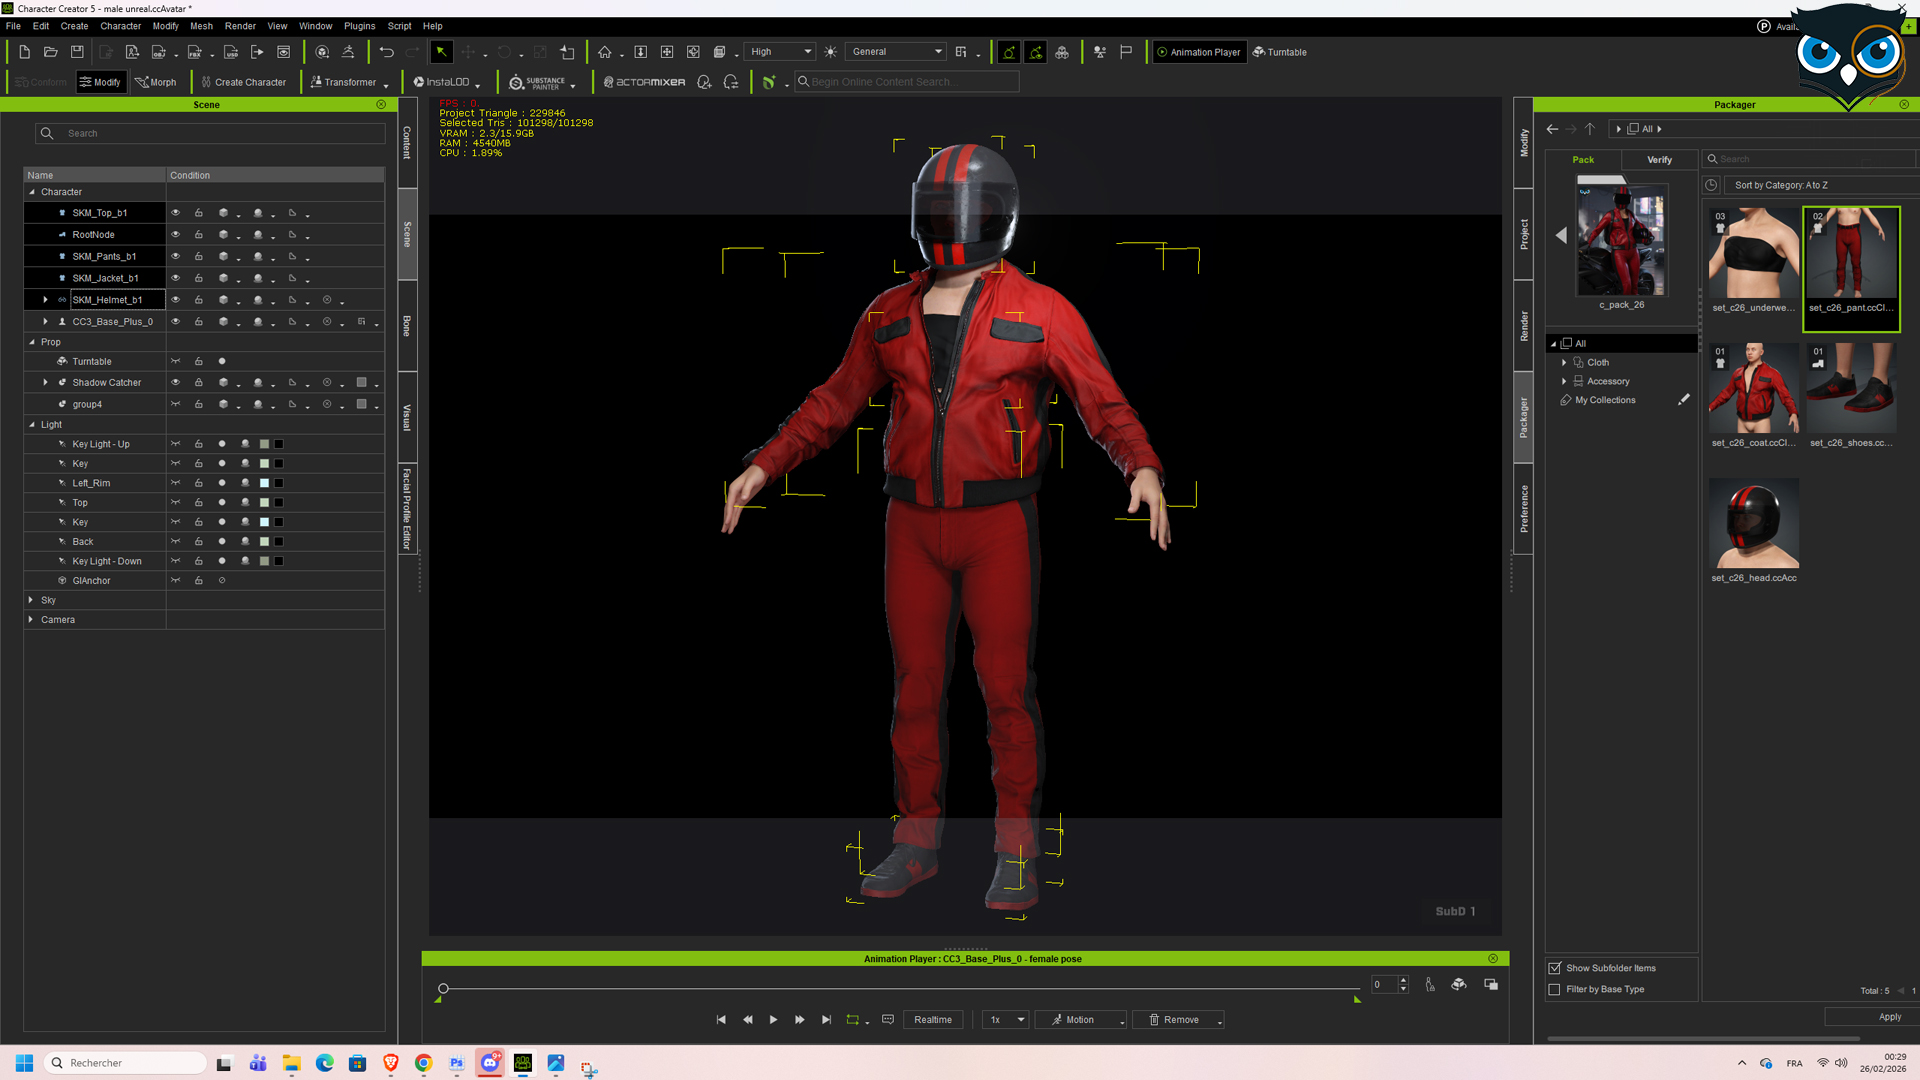The image size is (1920, 1080).
Task: Click the My Collections edit pencil icon
Action: (x=1683, y=400)
